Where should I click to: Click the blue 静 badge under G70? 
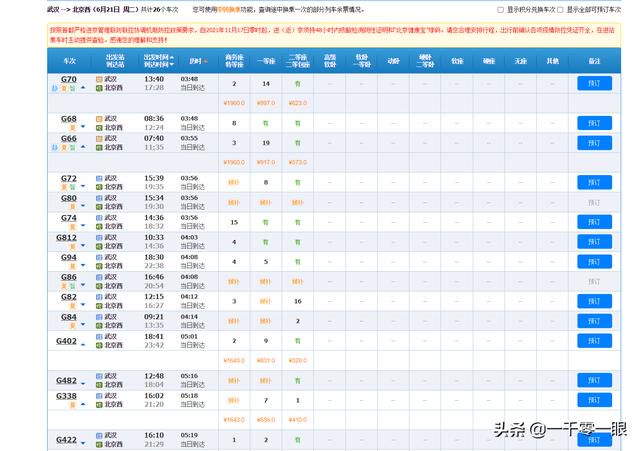[x=55, y=88]
